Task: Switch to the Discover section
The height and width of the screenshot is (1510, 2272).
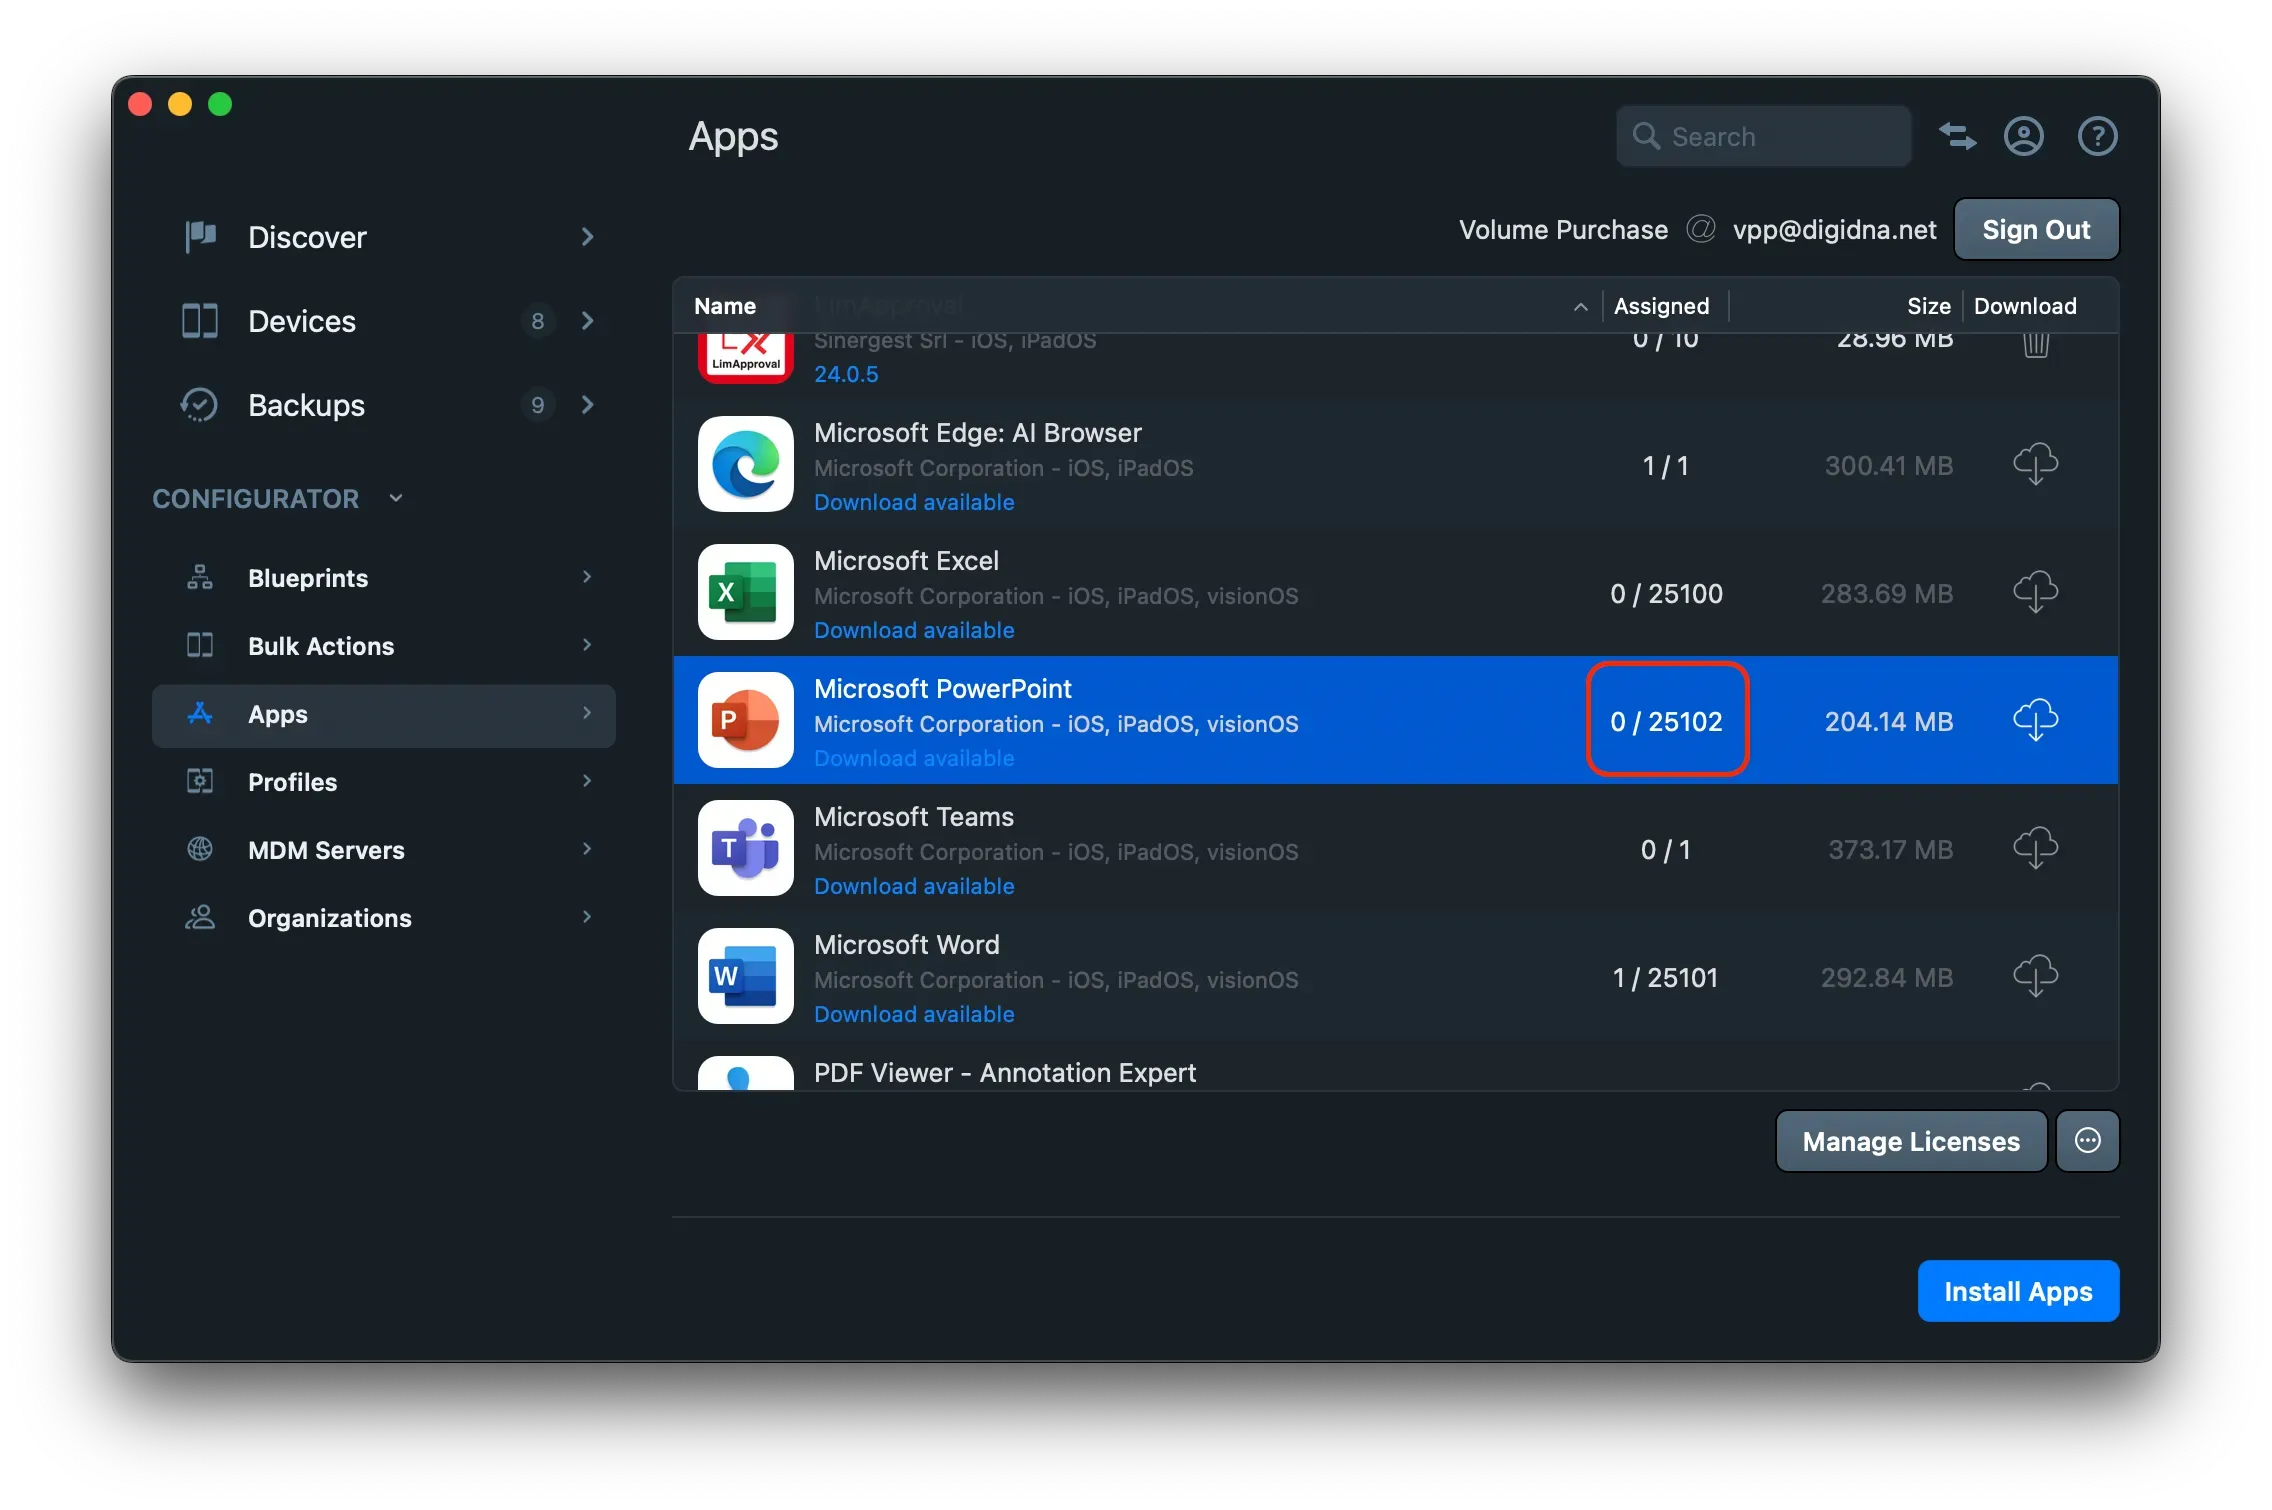Action: click(306, 237)
